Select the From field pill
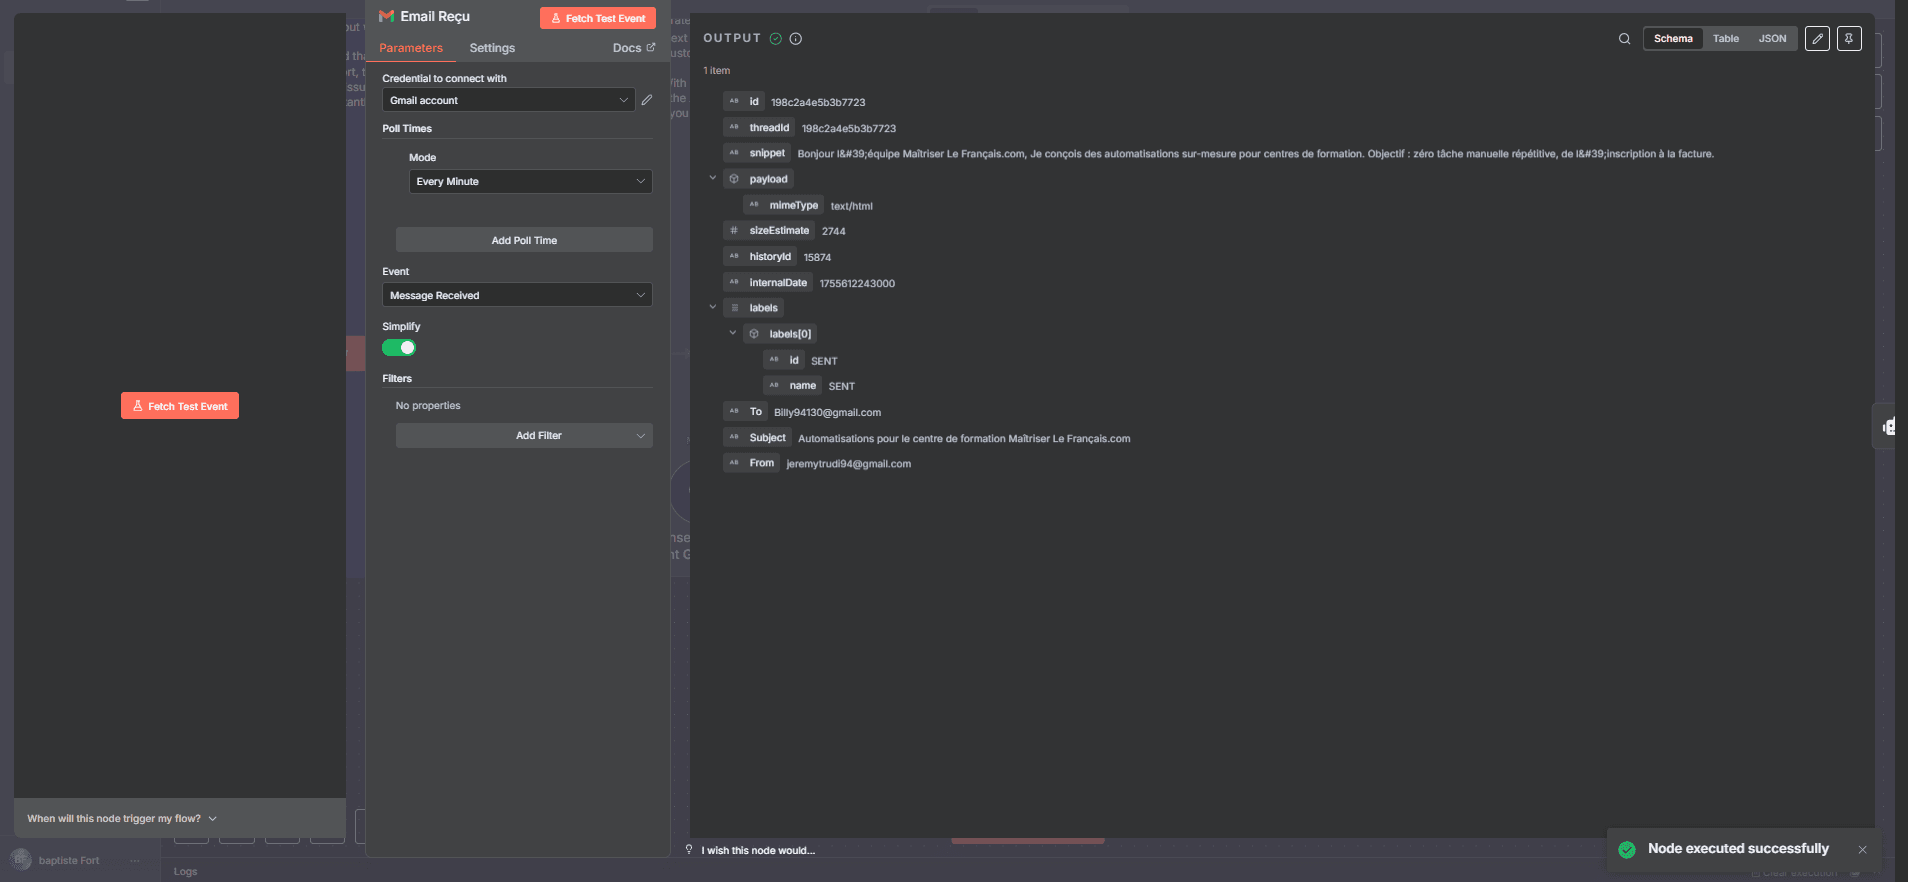The height and width of the screenshot is (882, 1908). coord(751,463)
